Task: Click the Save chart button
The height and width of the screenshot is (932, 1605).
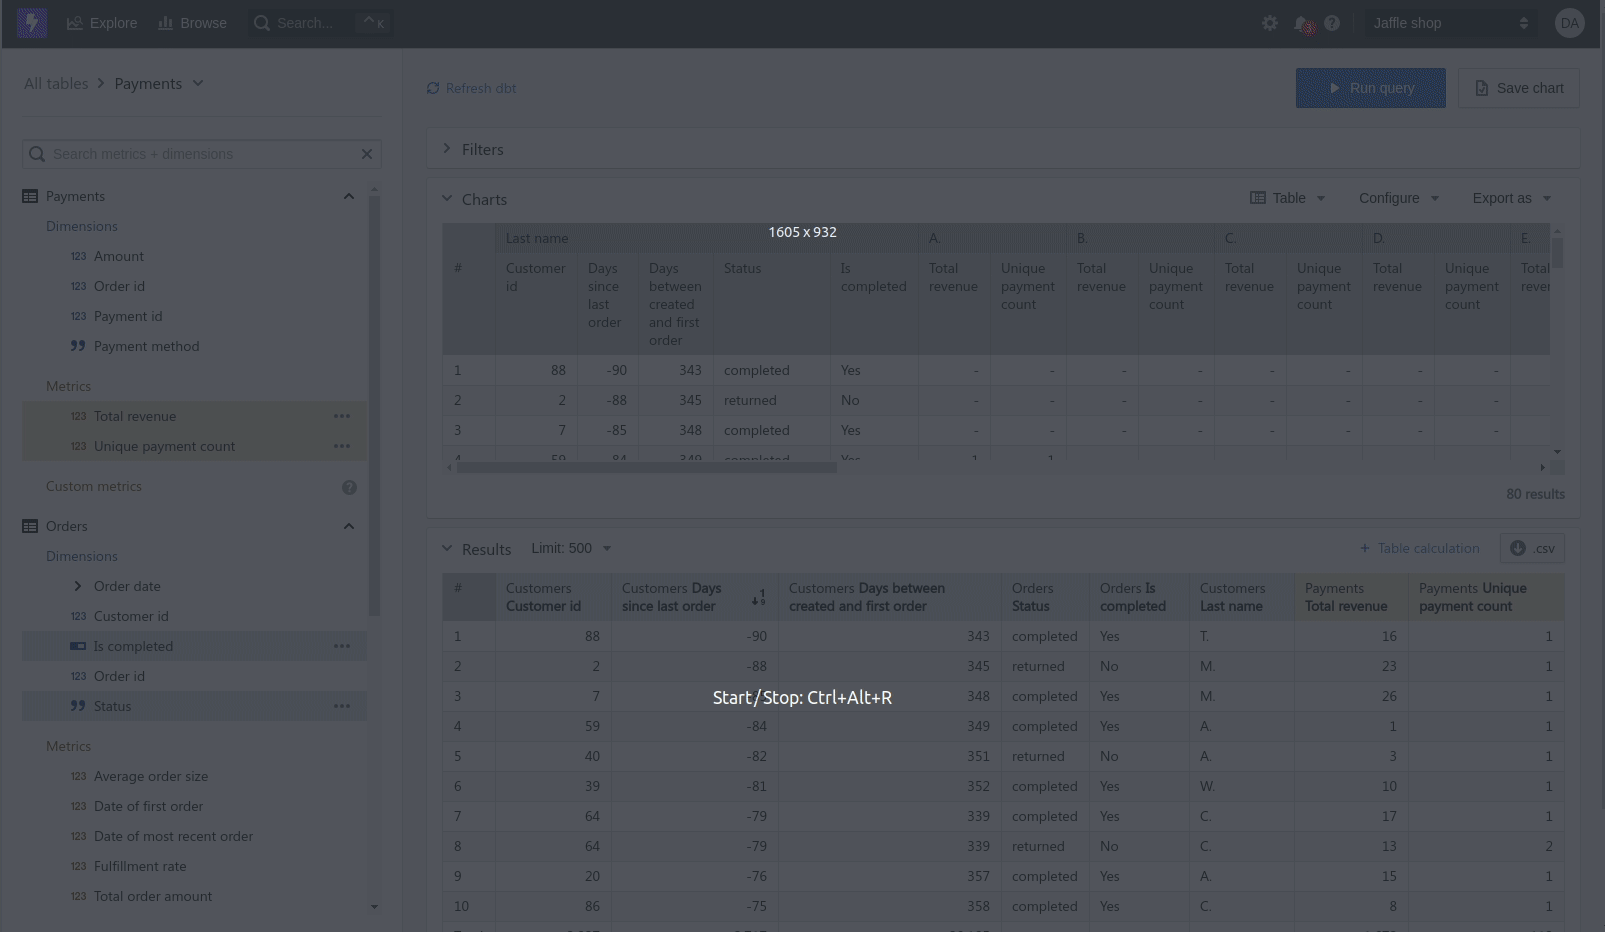Action: (x=1518, y=88)
